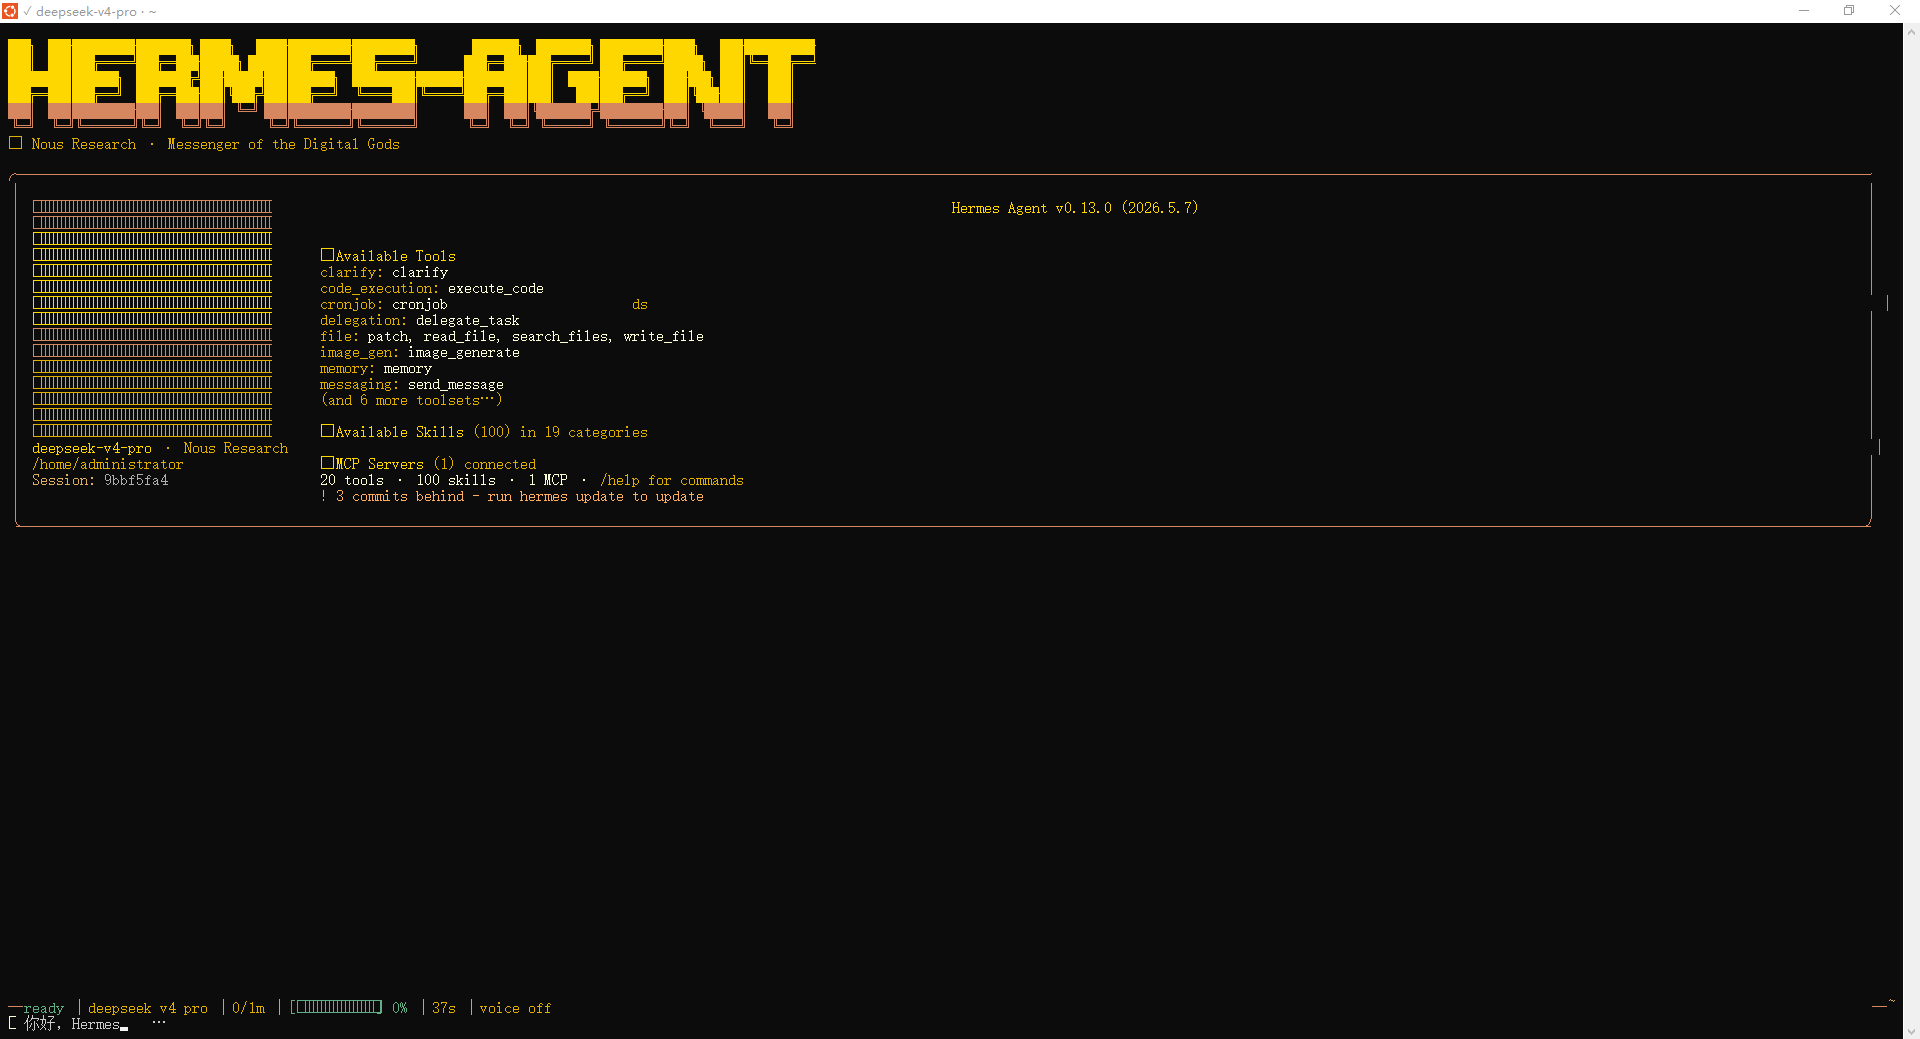Click the "file: patch, read_file" tools line
The image size is (1920, 1039).
512,336
